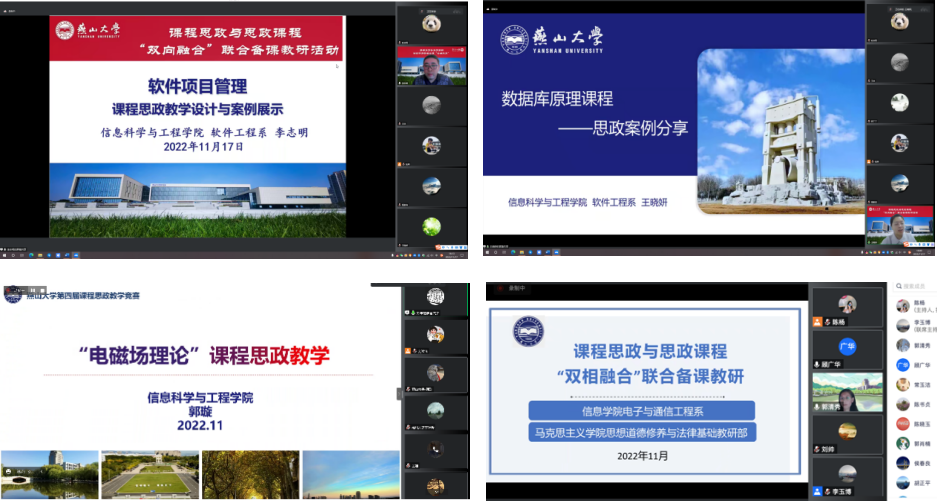Toggle 刘帅's muted microphone icon
Image resolution: width=937 pixels, height=501 pixels.
(x=817, y=449)
